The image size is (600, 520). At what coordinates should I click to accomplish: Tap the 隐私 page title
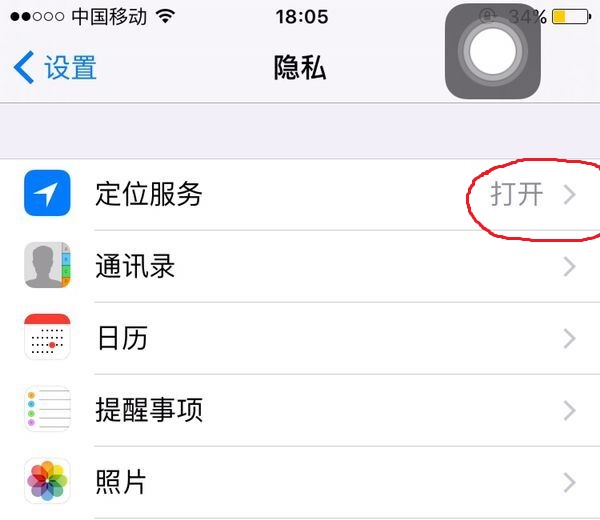point(300,67)
